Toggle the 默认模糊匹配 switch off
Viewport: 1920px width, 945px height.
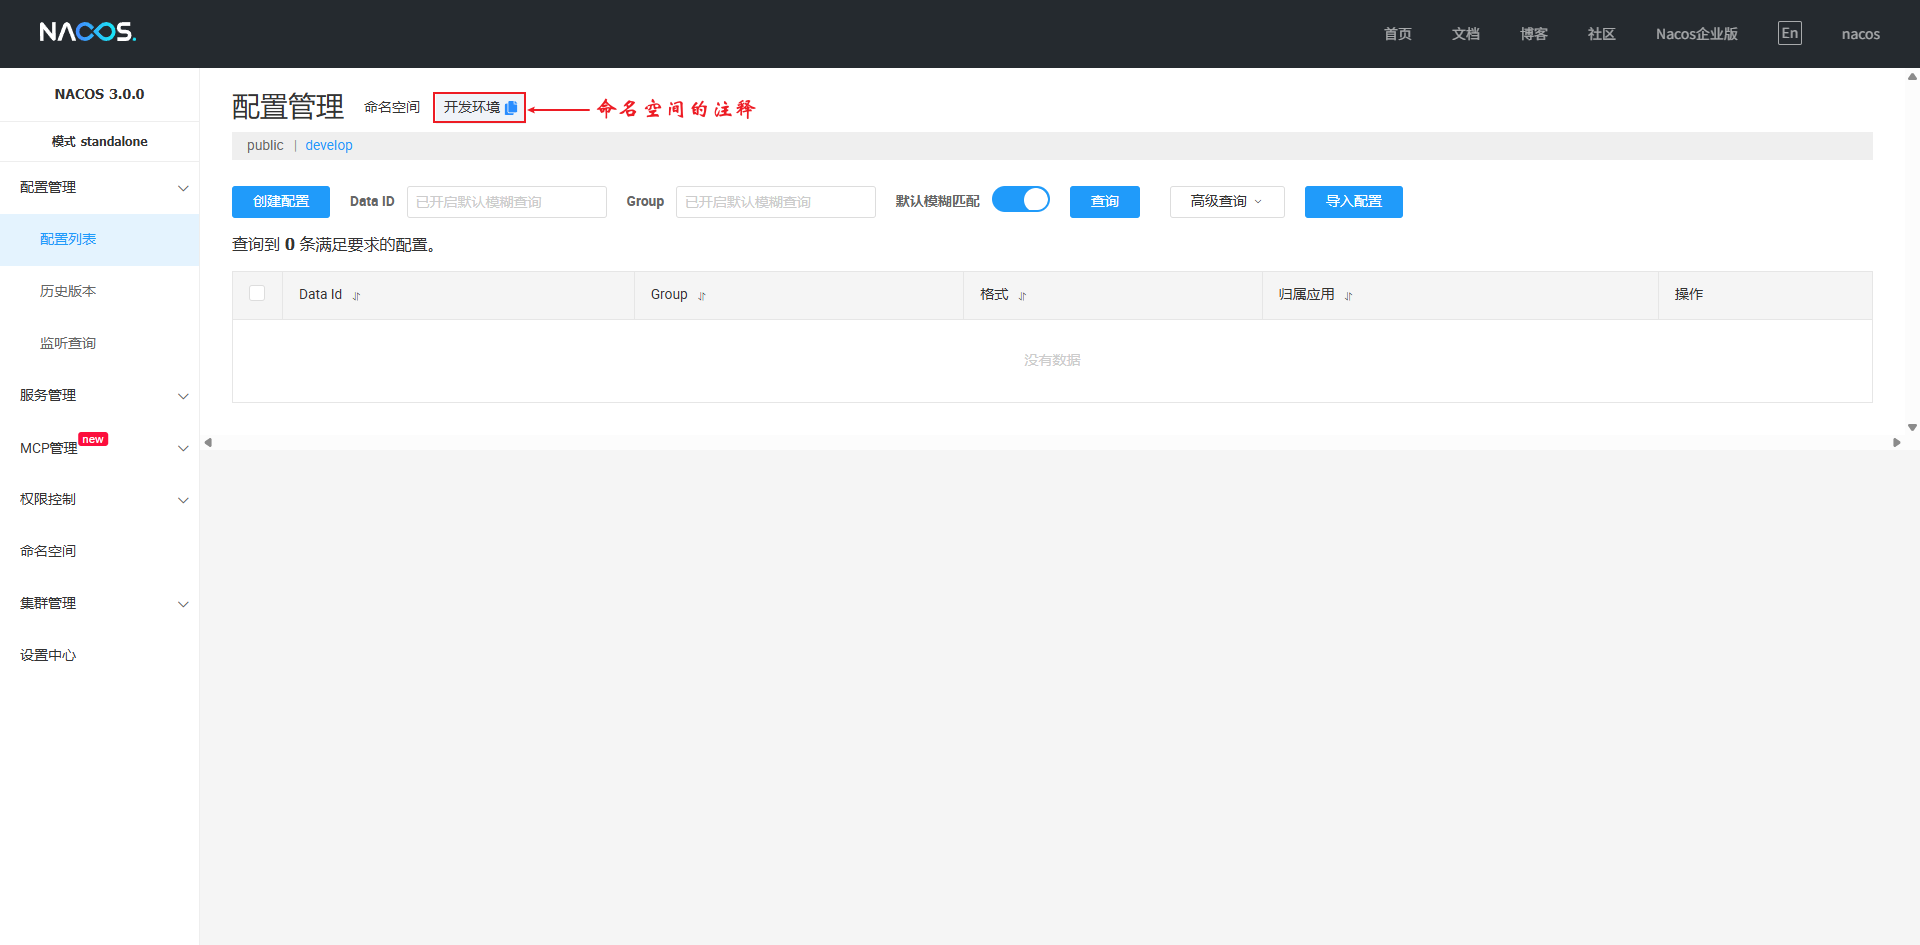1021,199
